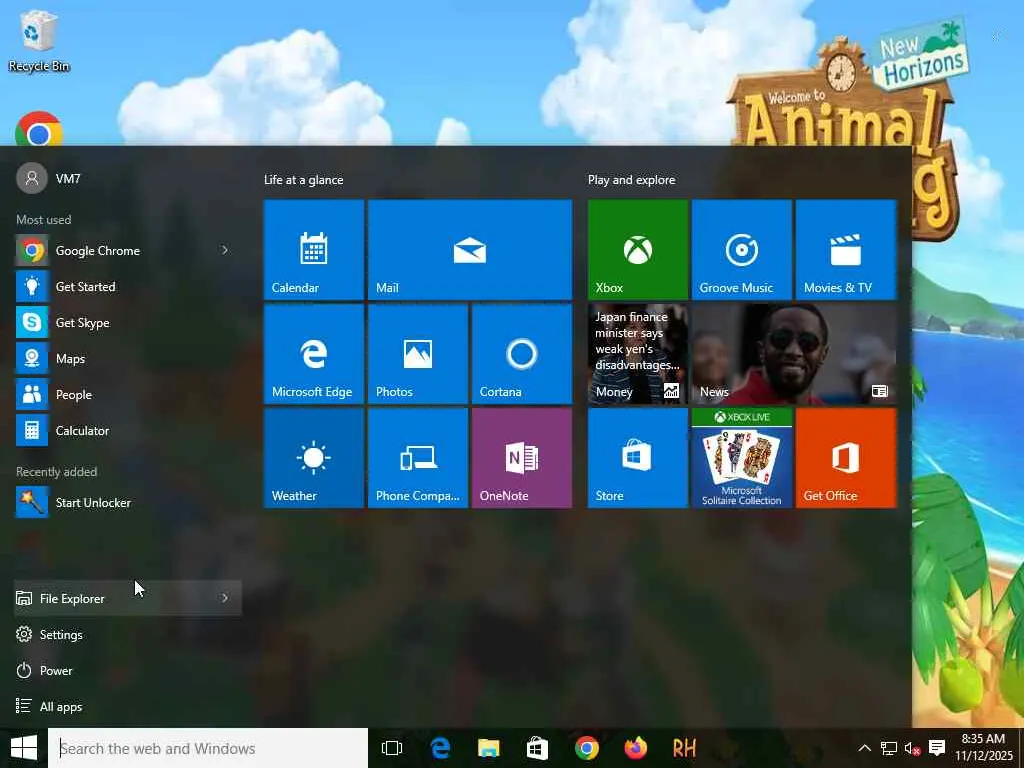Show All apps list
This screenshot has width=1024, height=768.
(127, 706)
